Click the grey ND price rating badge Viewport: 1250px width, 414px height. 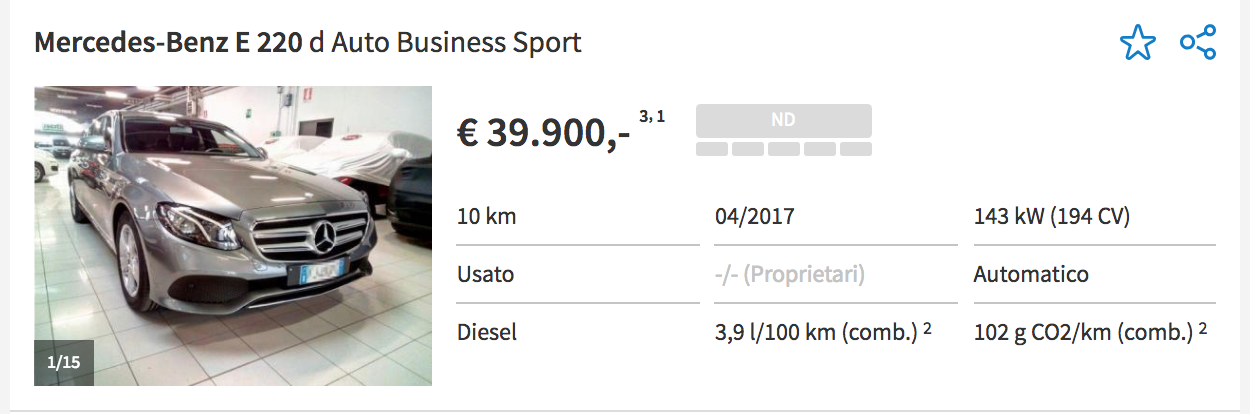[x=783, y=120]
